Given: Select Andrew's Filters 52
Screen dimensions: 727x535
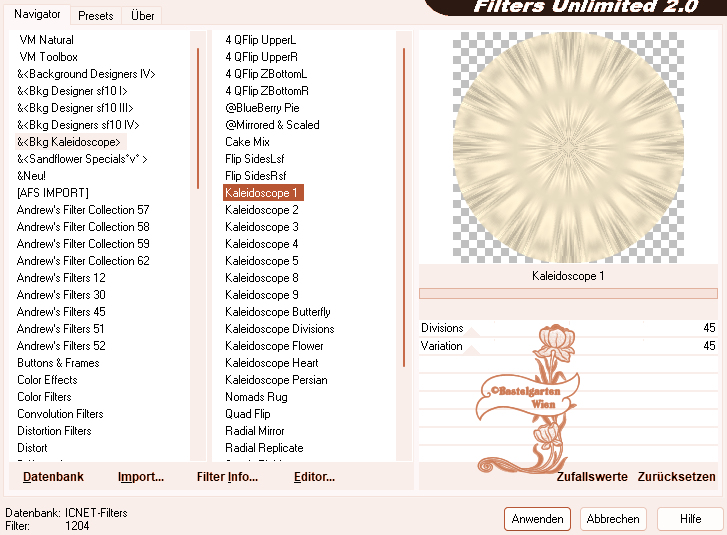Looking at the screenshot, I should (61, 346).
